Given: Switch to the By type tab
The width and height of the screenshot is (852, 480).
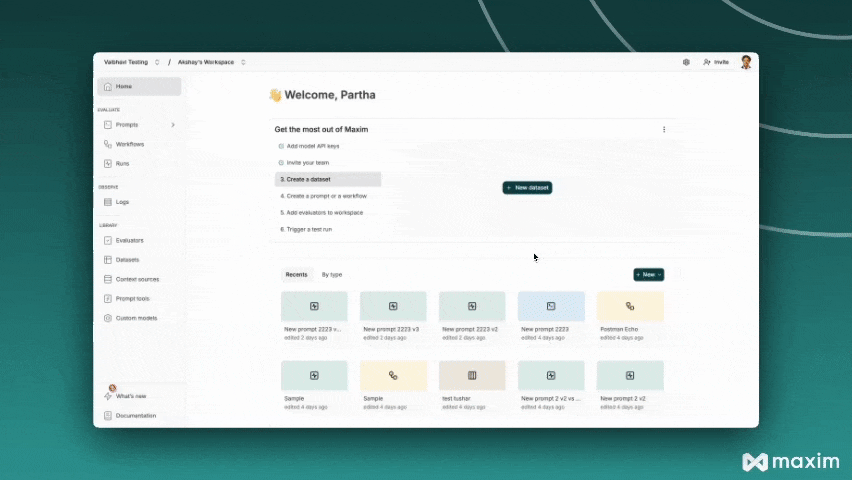Looking at the screenshot, I should 331,275.
